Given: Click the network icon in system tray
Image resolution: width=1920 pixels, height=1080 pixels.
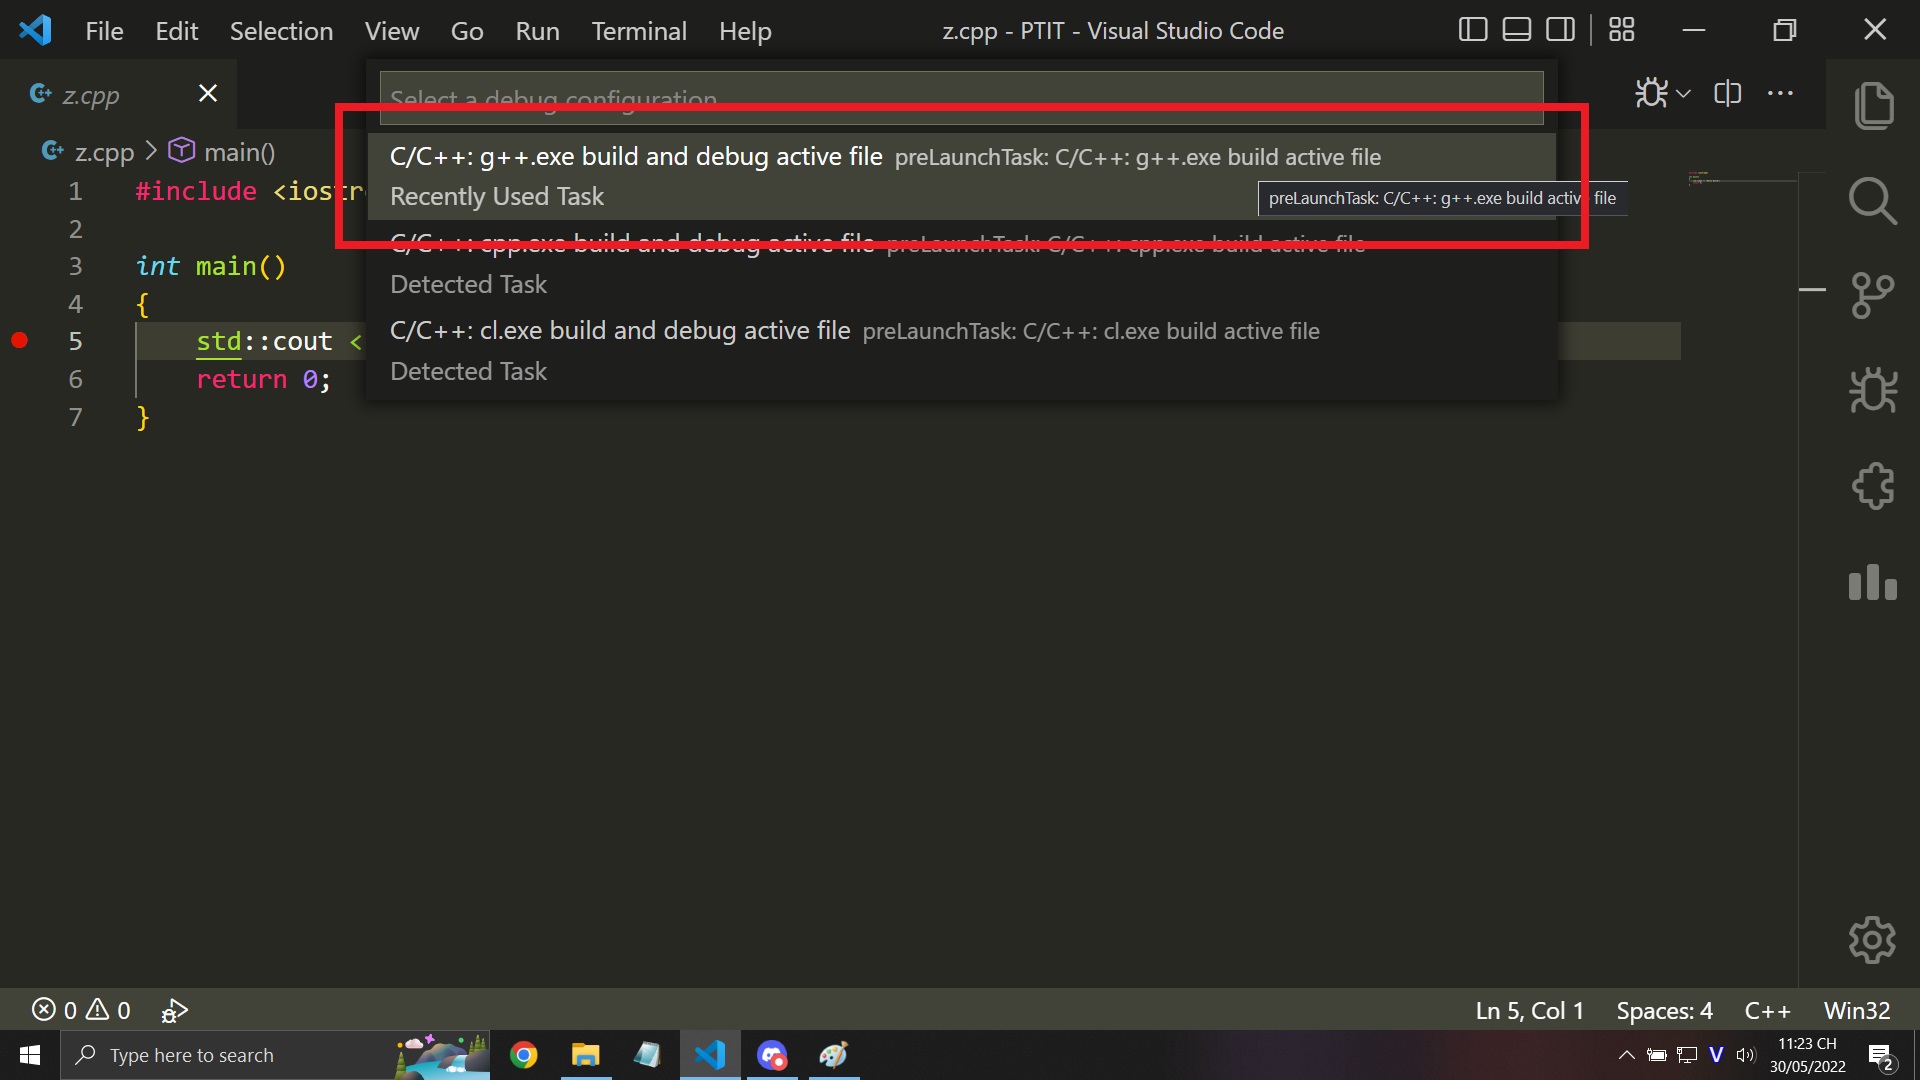Looking at the screenshot, I should [x=1687, y=1055].
